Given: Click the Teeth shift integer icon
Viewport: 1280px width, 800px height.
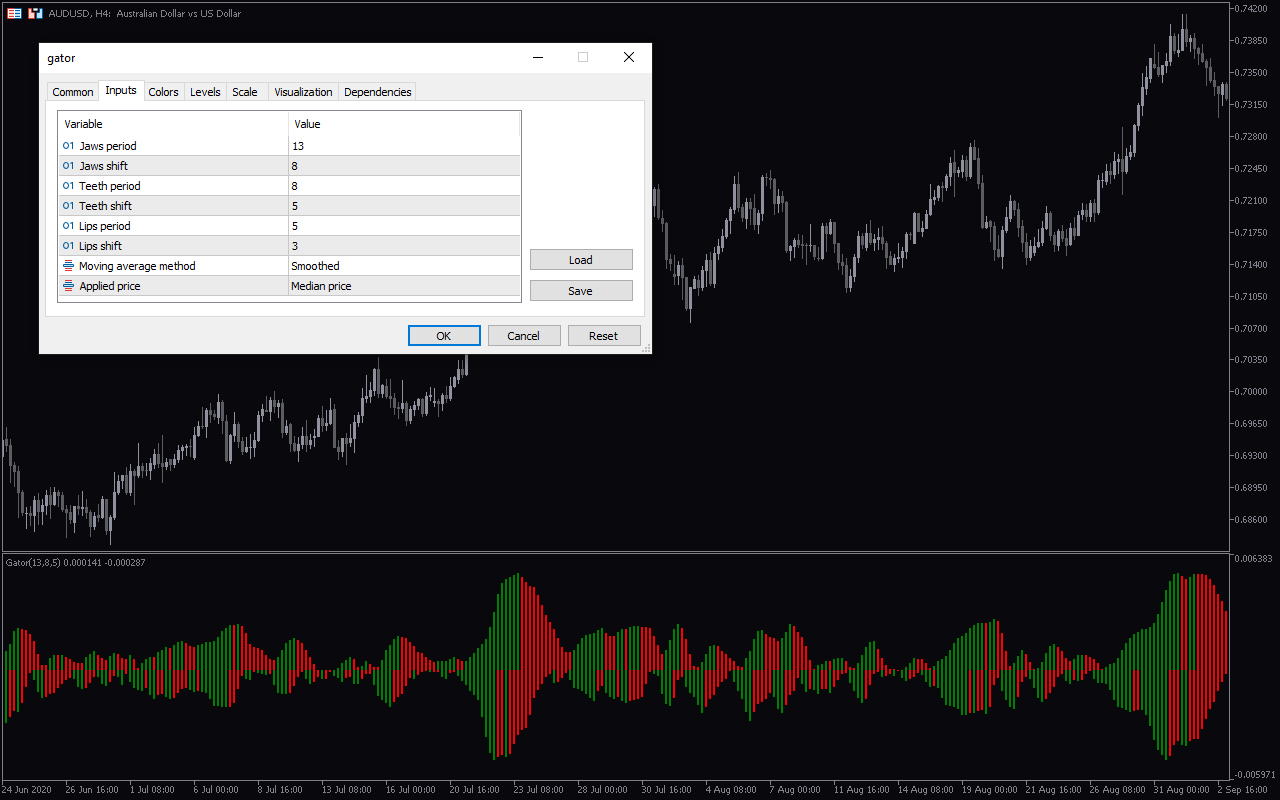Looking at the screenshot, I should click(x=68, y=206).
